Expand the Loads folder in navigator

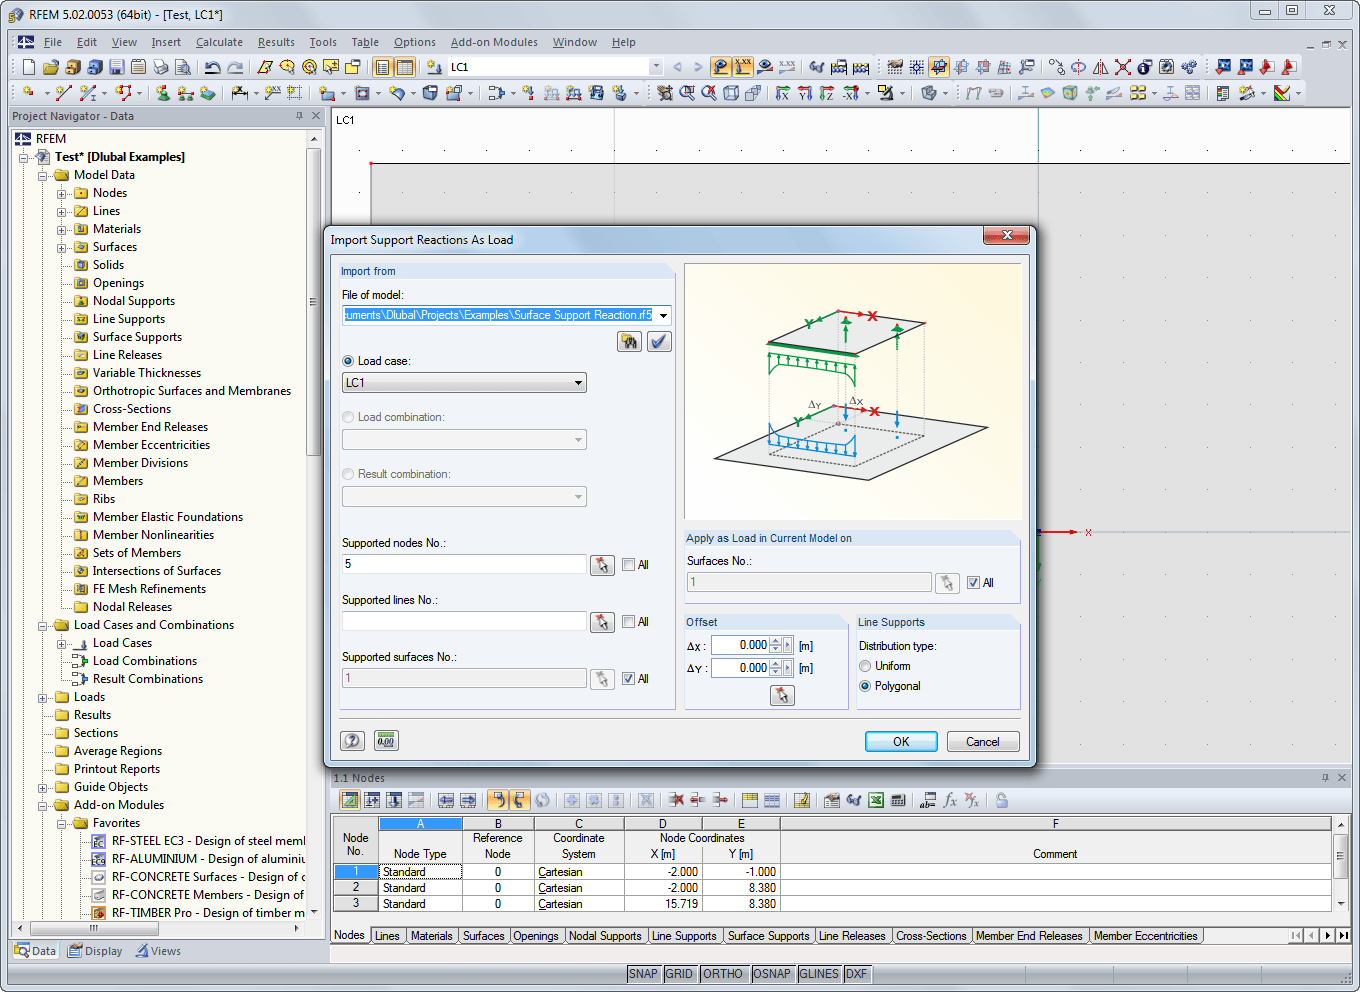42,698
